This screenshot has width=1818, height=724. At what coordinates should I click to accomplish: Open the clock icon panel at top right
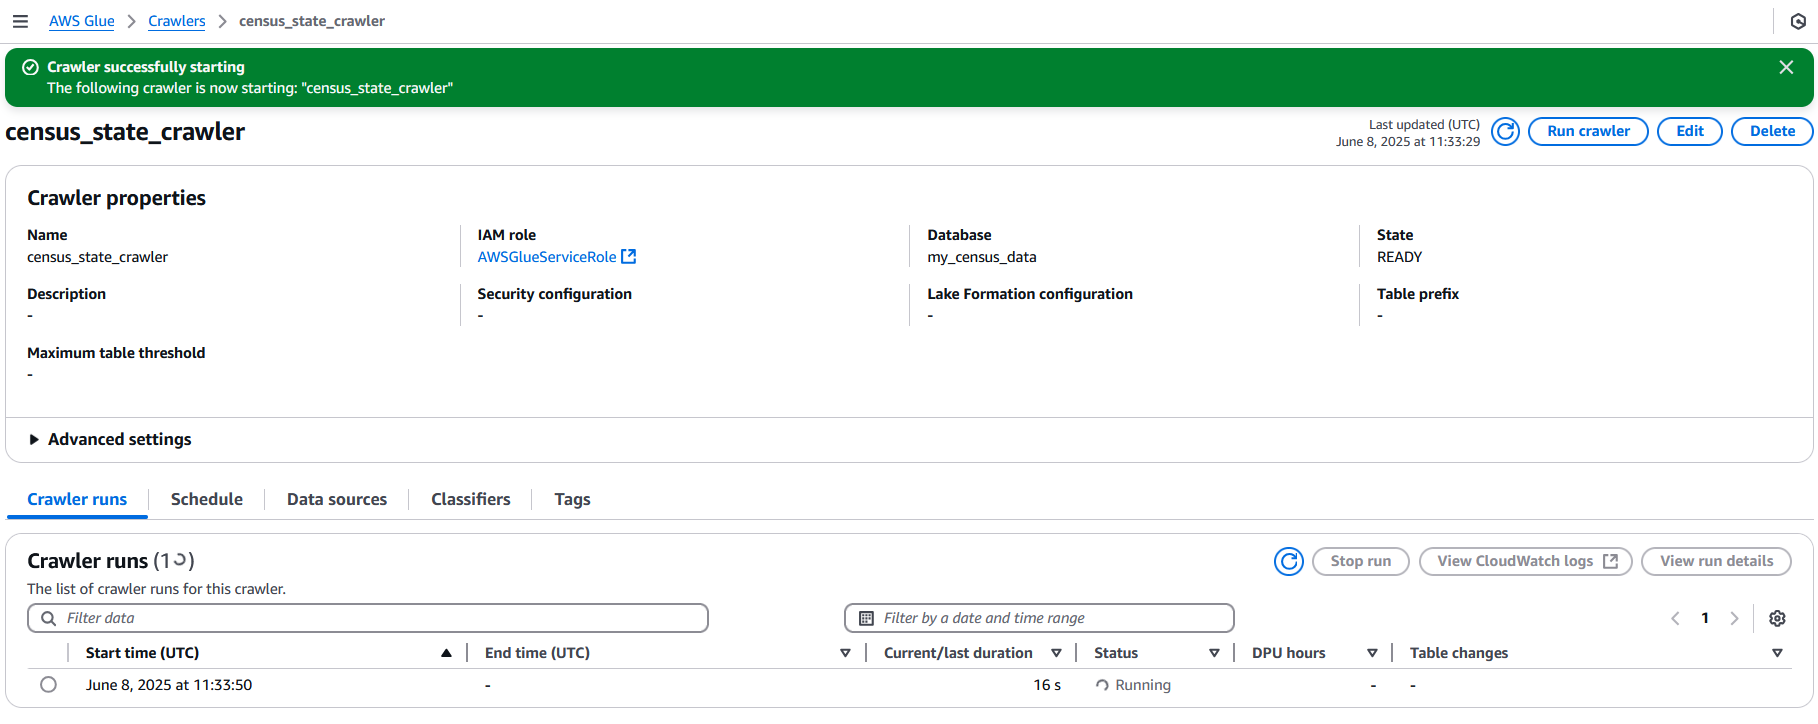[1798, 21]
